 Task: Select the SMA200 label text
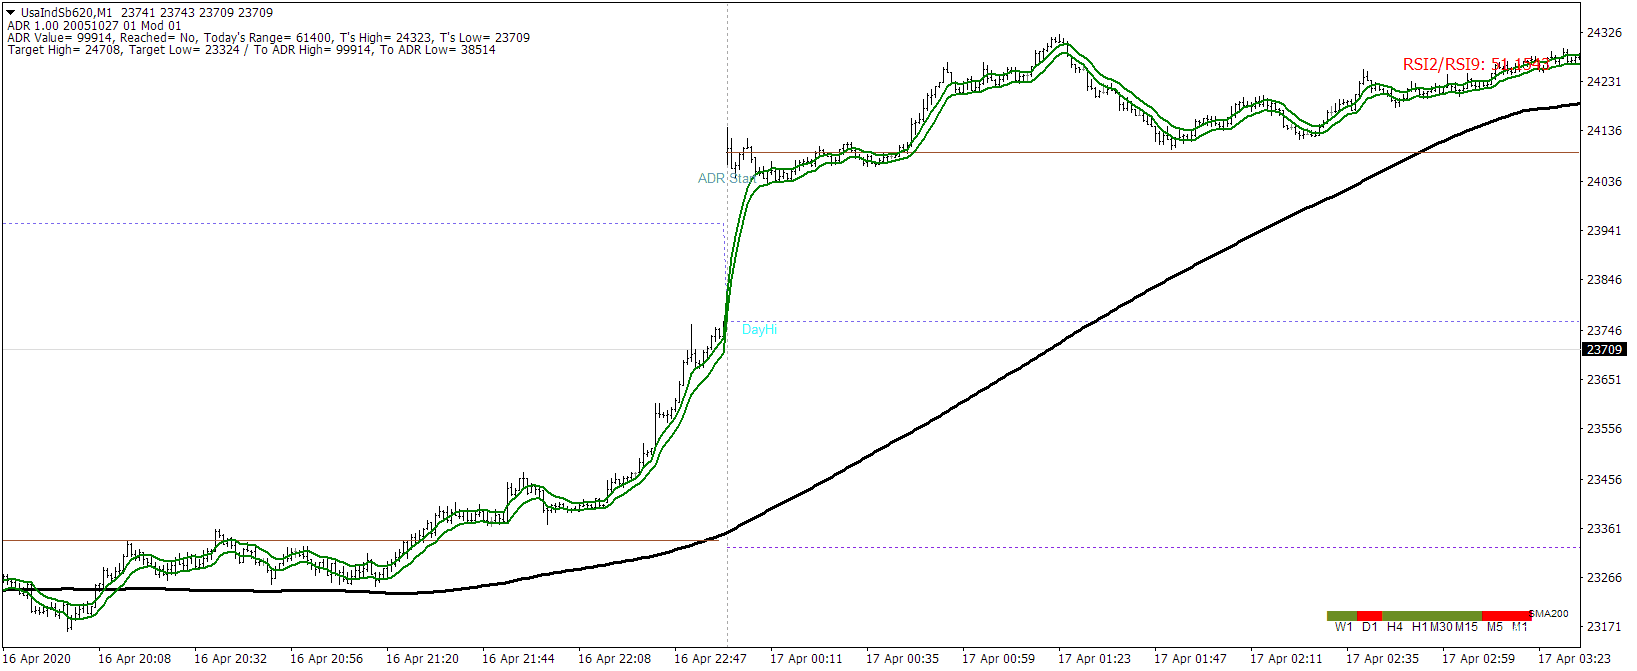(1549, 614)
